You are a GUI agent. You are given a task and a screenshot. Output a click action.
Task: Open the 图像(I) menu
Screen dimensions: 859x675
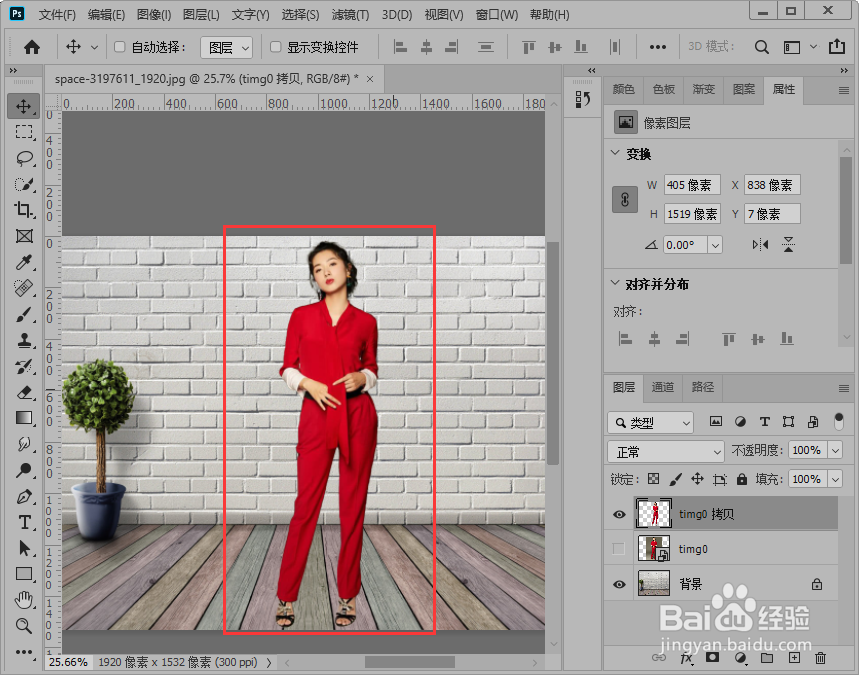click(154, 15)
